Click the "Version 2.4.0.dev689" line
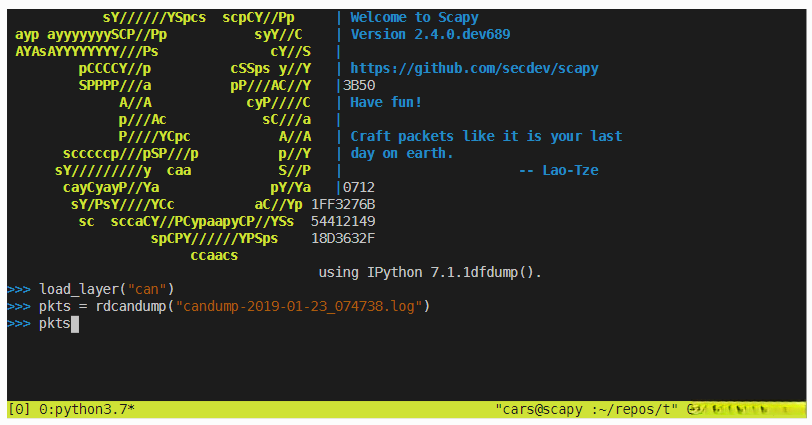The width and height of the screenshot is (812, 425). [x=430, y=34]
